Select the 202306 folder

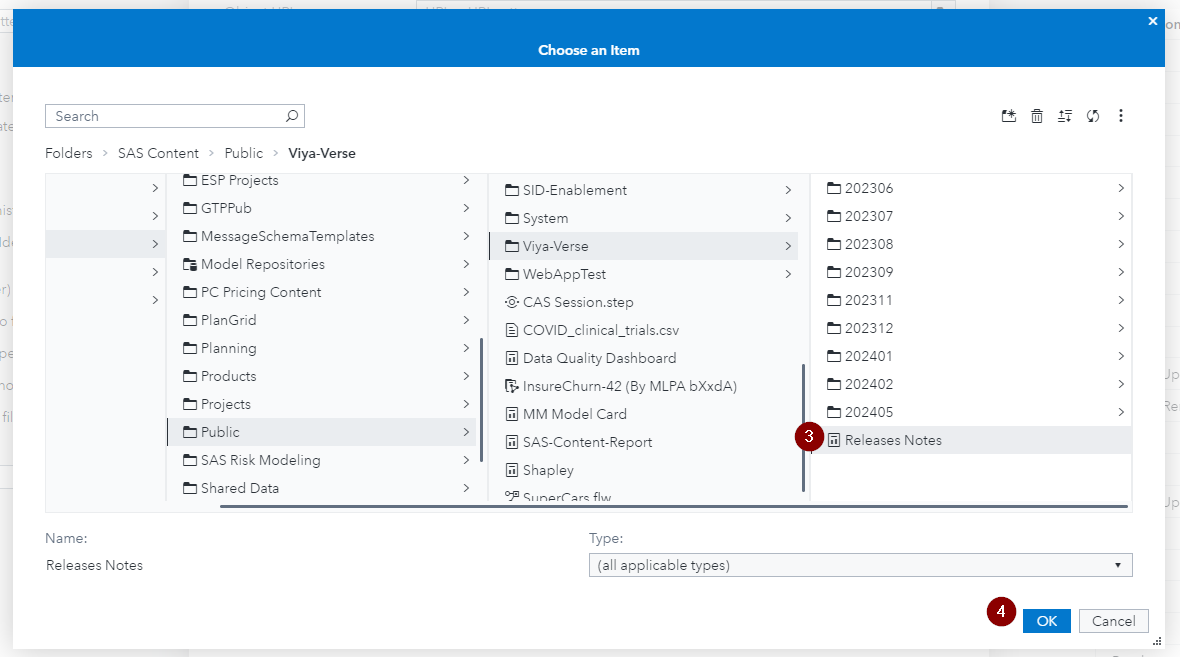[868, 187]
